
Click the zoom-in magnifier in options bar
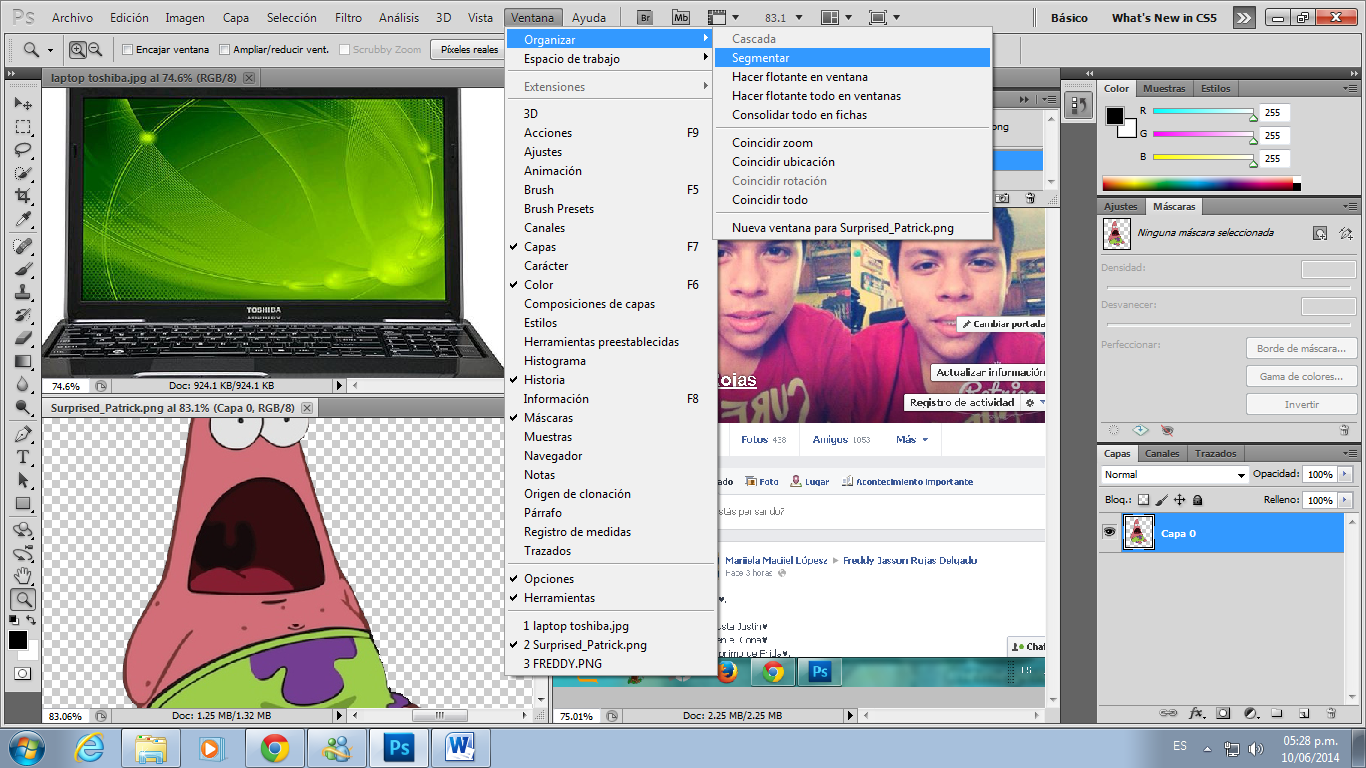pos(78,49)
